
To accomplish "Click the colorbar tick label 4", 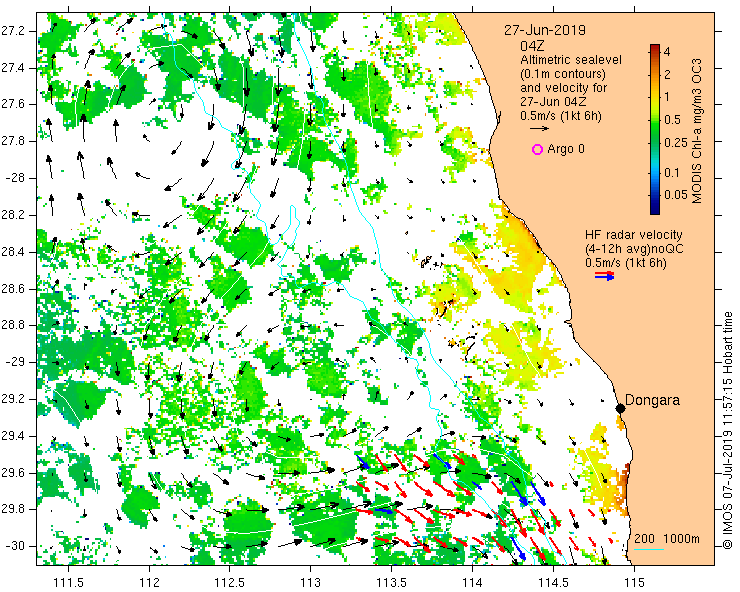I will 667,51.
